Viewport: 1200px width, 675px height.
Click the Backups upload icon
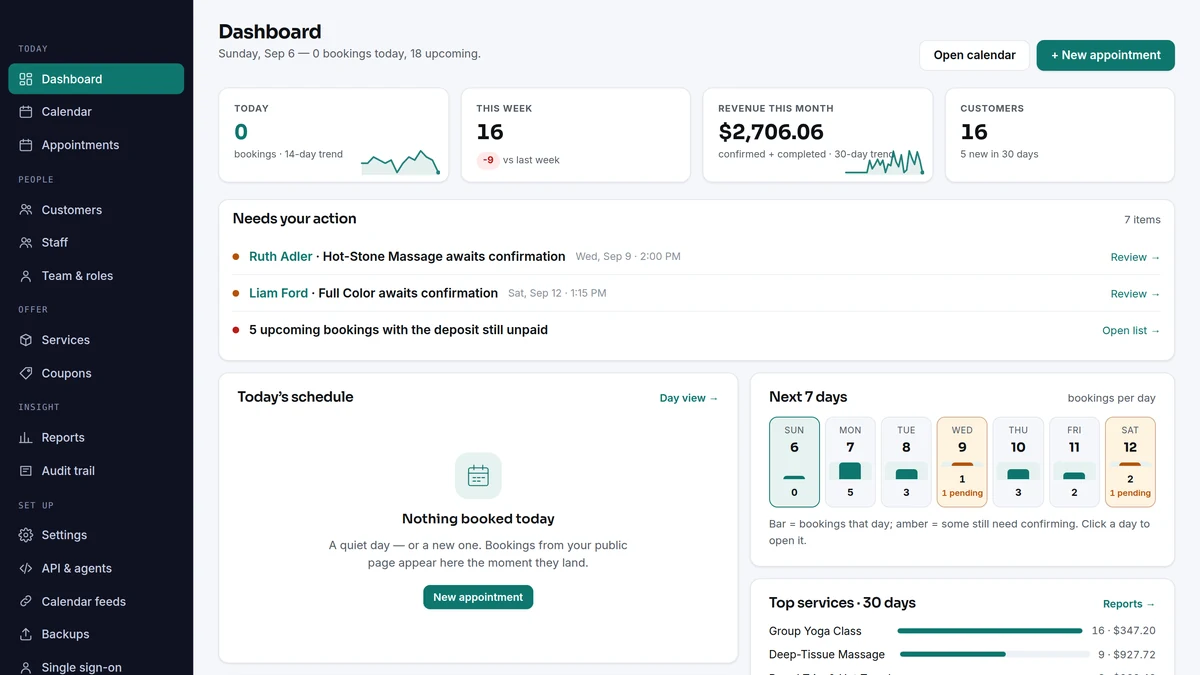pyautogui.click(x=26, y=634)
